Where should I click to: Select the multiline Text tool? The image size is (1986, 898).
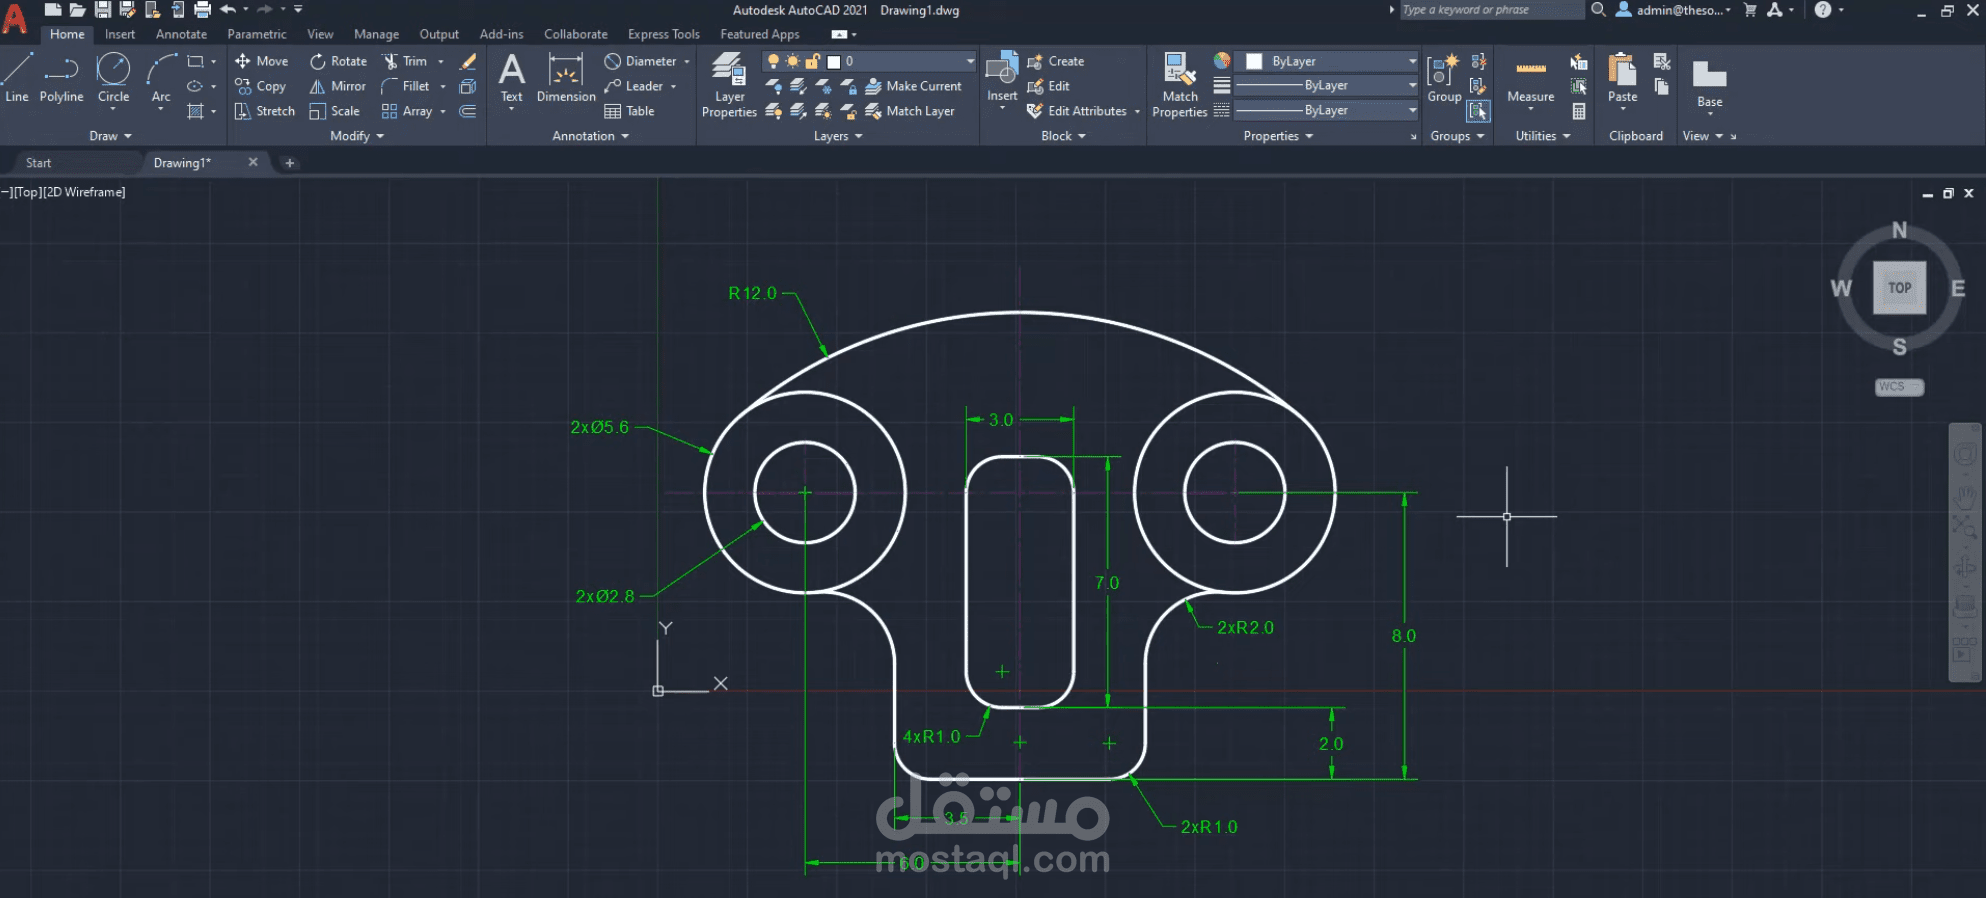511,78
